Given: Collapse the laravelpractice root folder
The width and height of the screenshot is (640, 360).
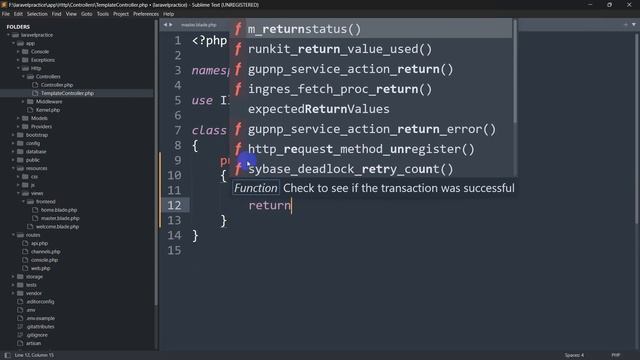Looking at the screenshot, I should (9, 35).
